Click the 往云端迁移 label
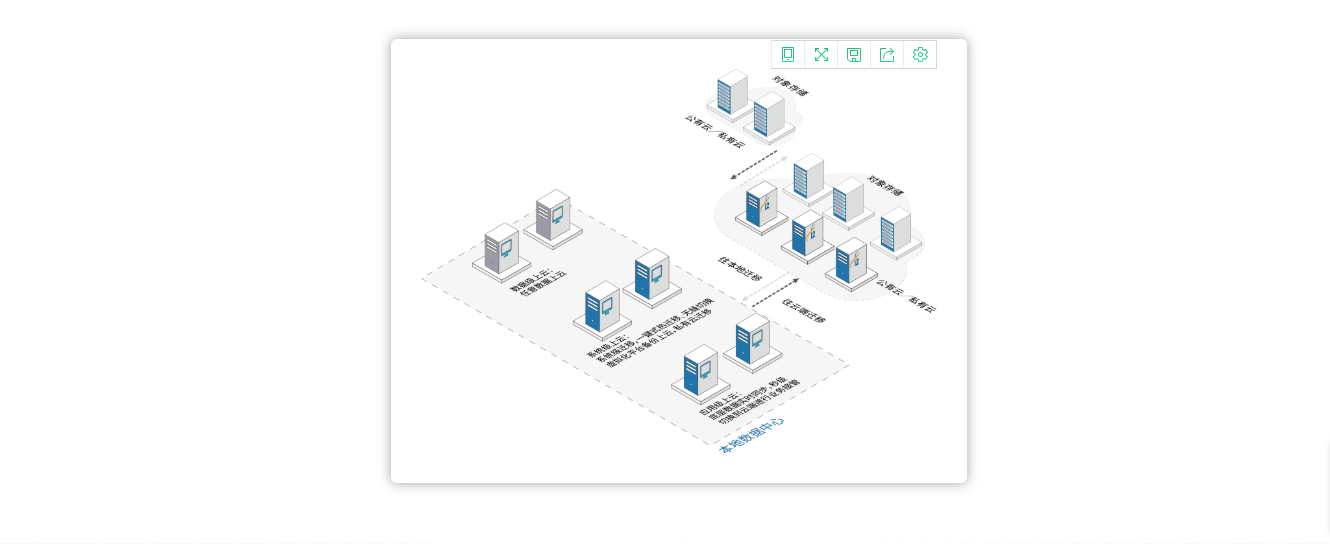 [x=804, y=311]
